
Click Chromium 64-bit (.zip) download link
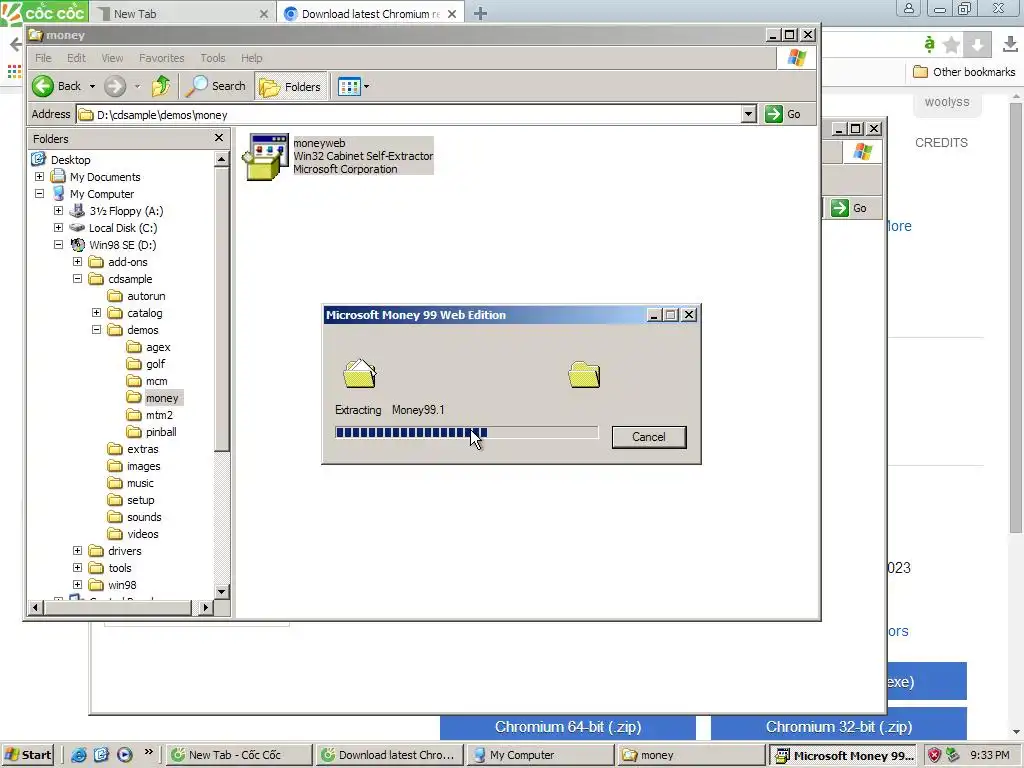568,727
